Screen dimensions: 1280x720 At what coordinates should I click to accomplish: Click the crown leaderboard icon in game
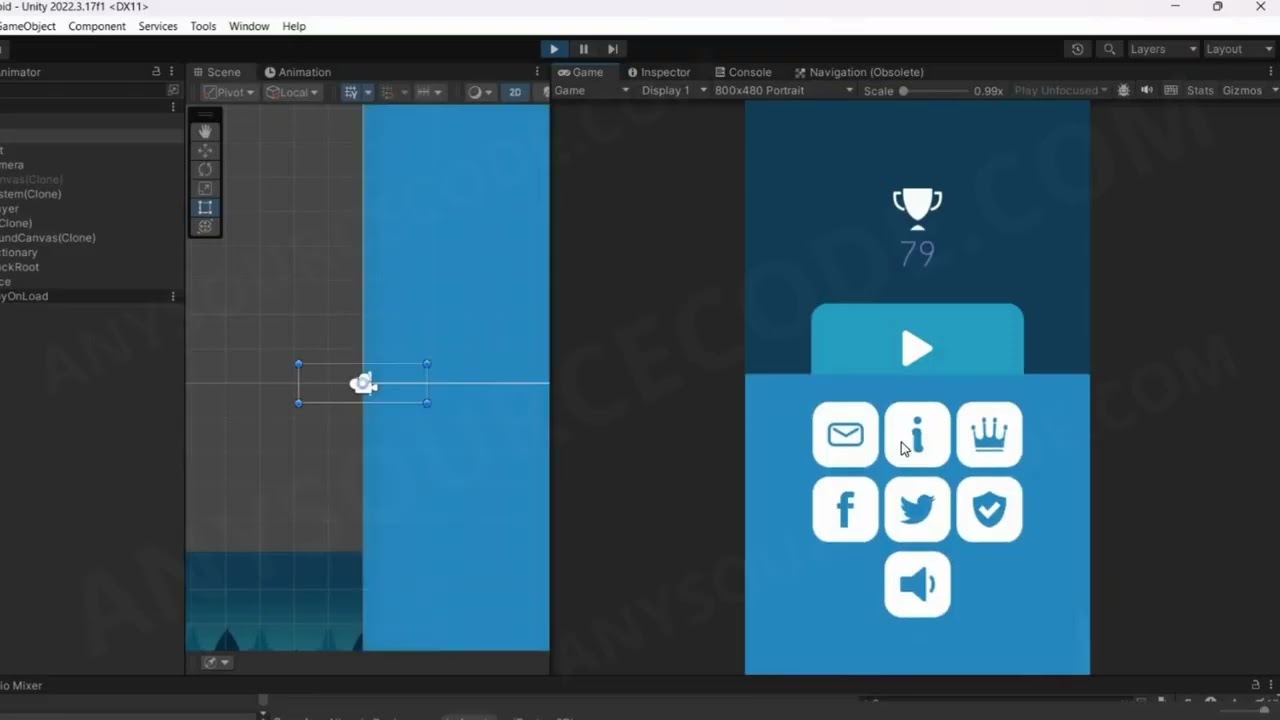pos(989,434)
